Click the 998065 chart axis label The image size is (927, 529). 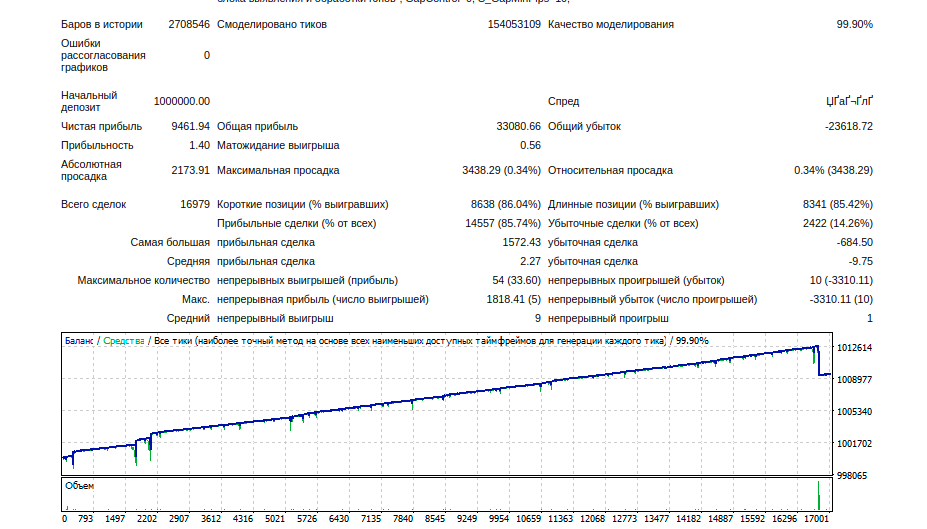[x=852, y=475]
